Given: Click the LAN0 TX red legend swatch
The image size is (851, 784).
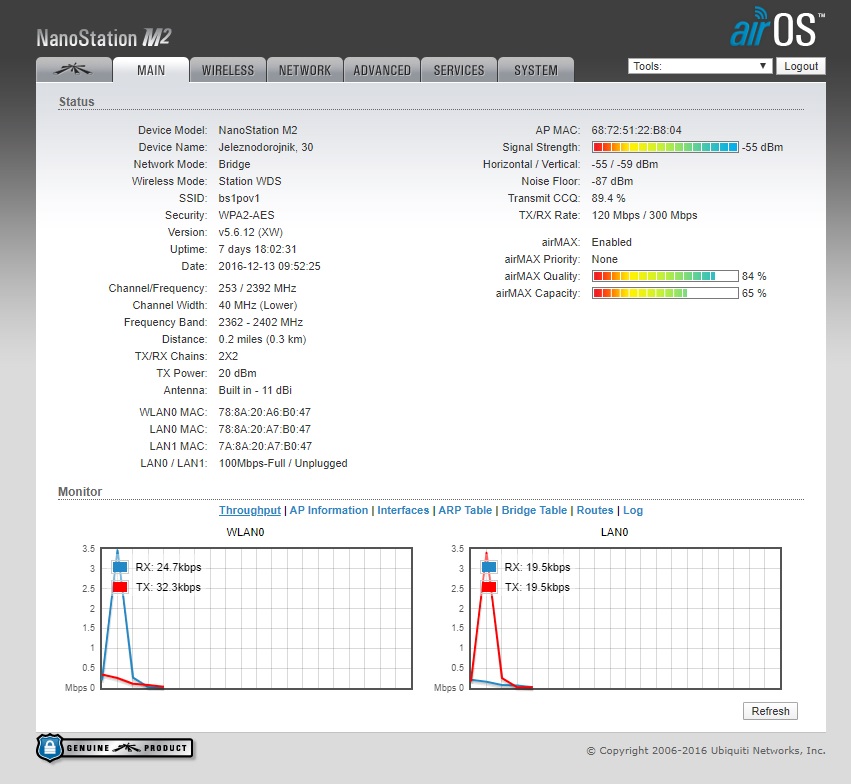Looking at the screenshot, I should [x=489, y=587].
